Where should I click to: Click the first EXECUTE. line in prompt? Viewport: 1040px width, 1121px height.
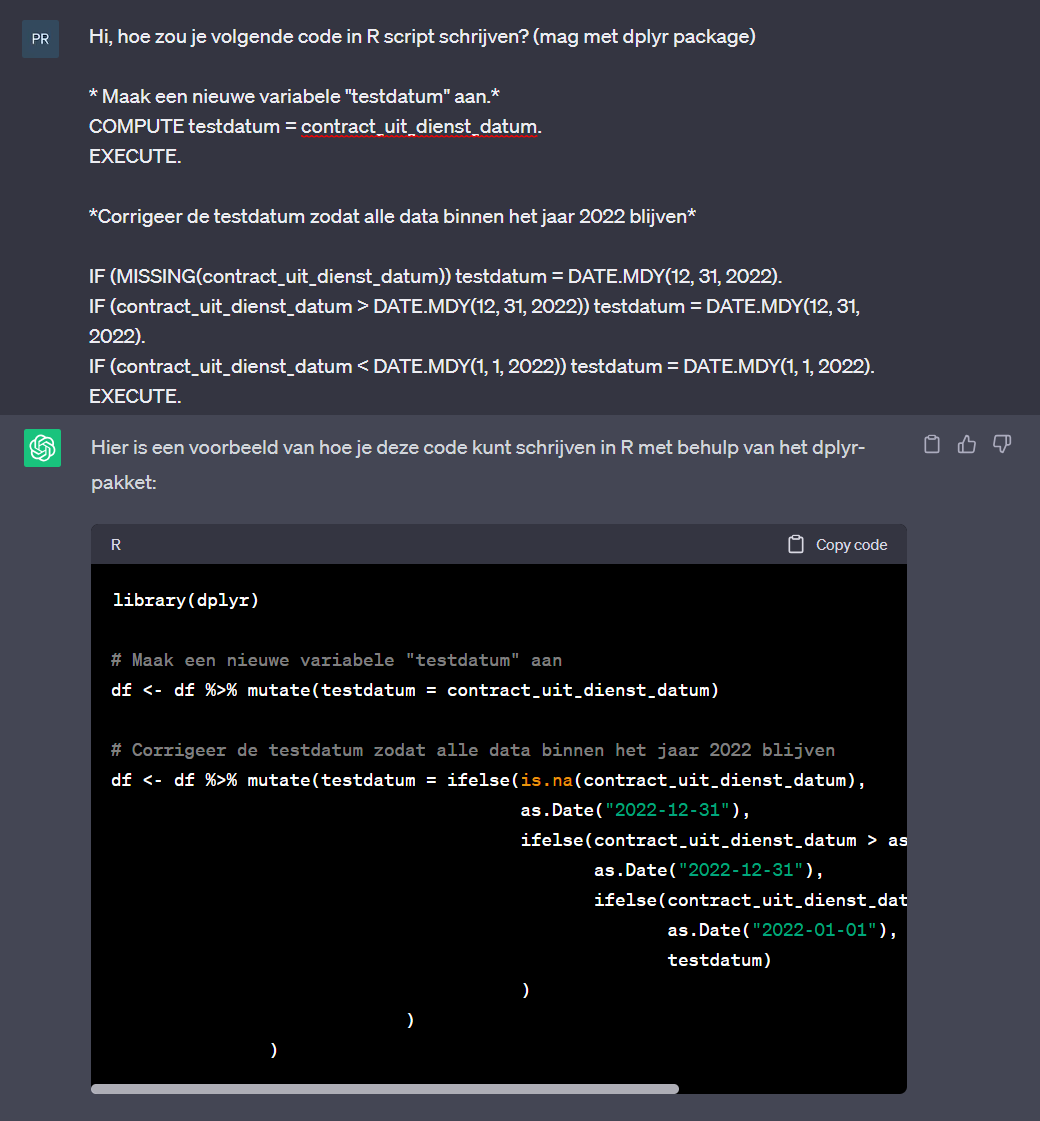[x=135, y=157]
